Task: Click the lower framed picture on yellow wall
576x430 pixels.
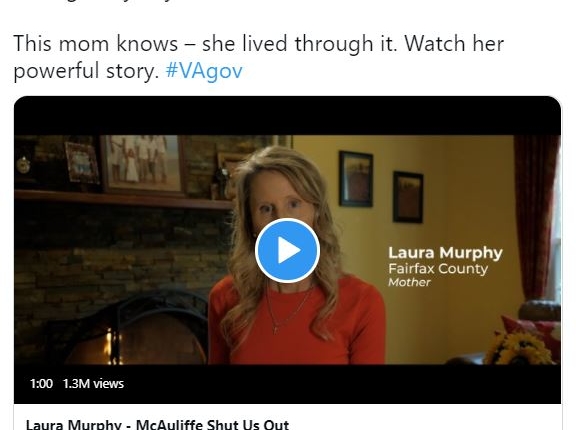Action: pos(408,197)
